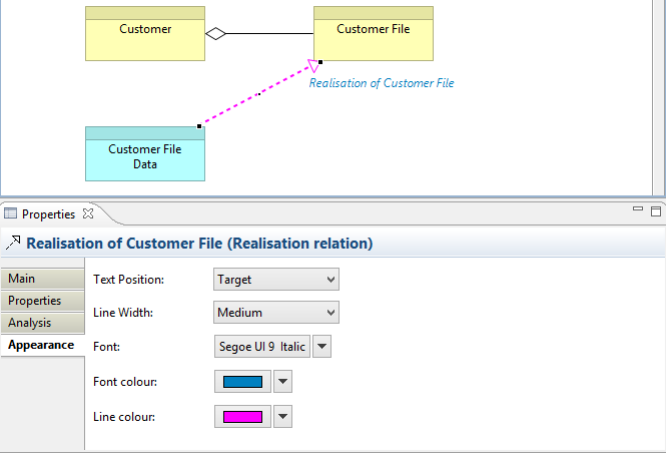Click the blue Font colour swatch

coord(243,381)
